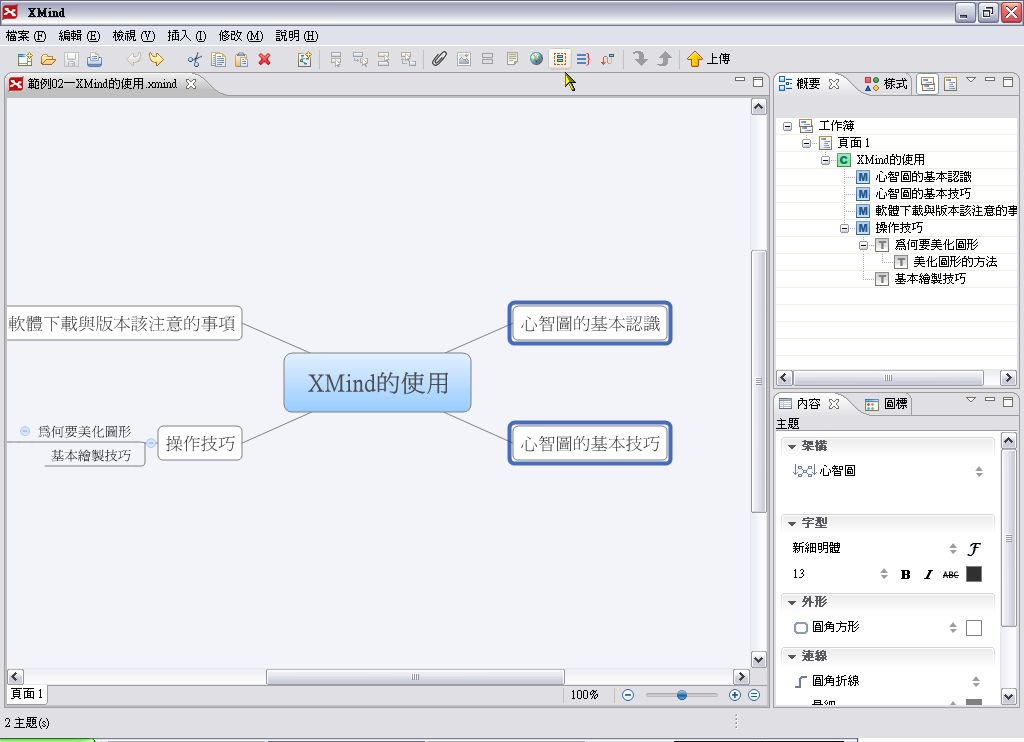Pick the white shape fill color swatch

(974, 628)
